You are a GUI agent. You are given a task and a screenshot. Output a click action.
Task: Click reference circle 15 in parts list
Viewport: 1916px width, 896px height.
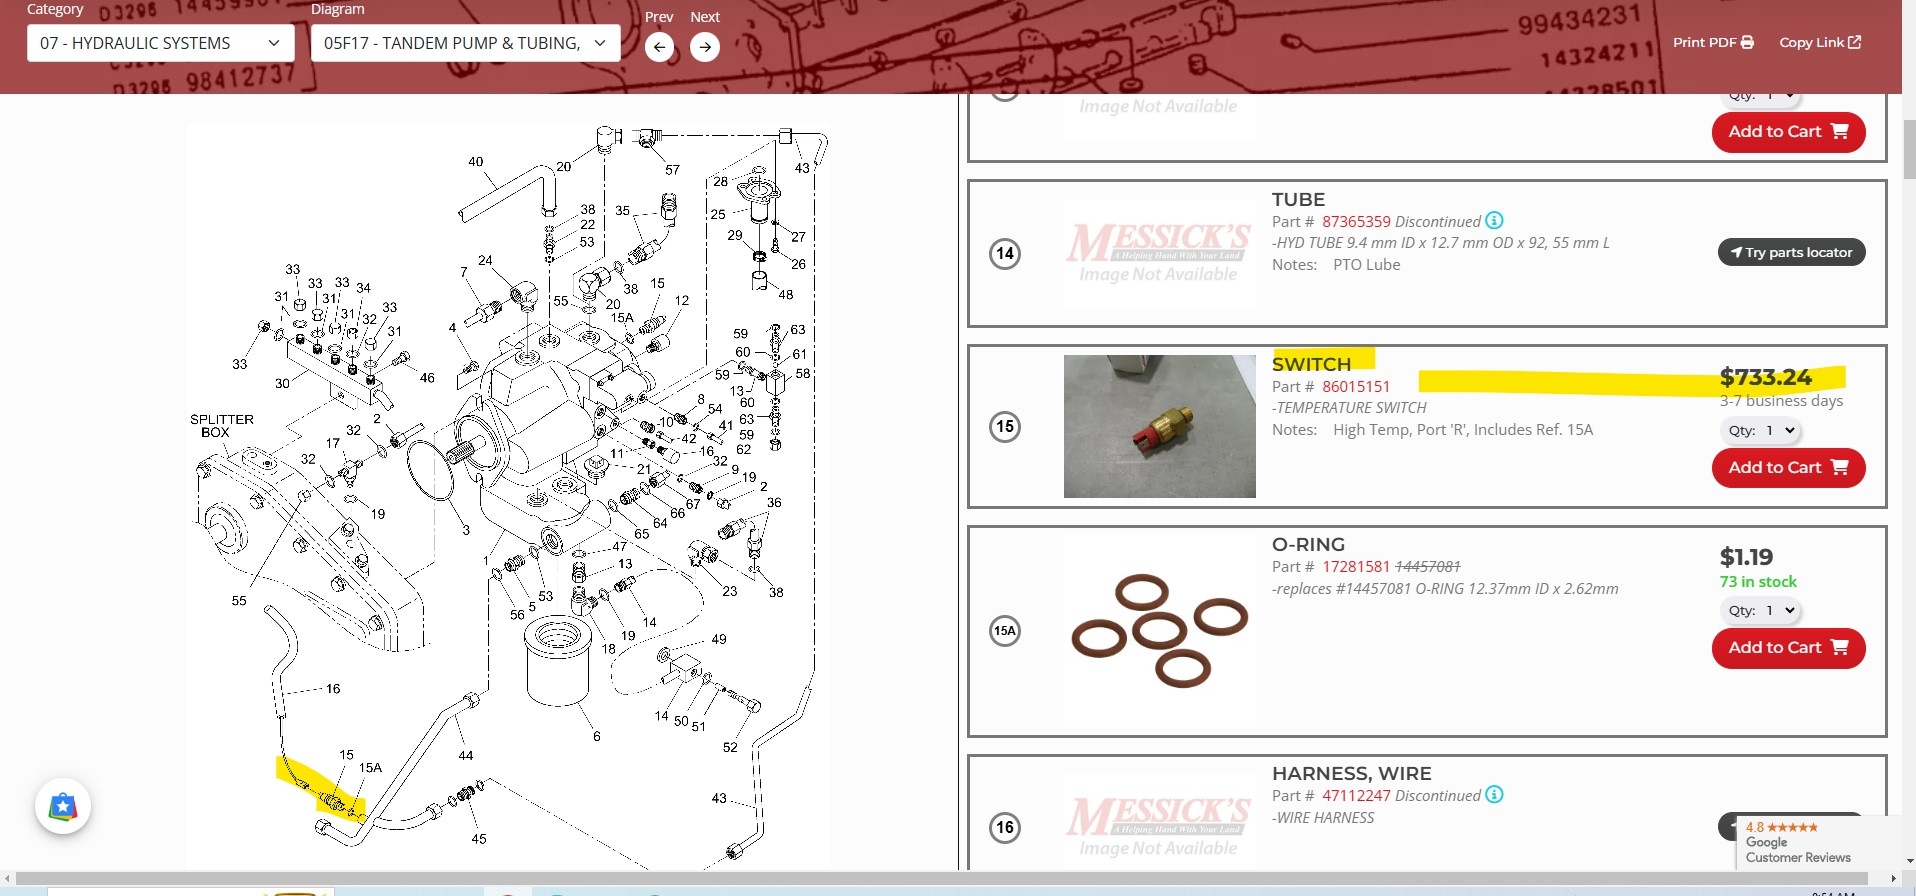pyautogui.click(x=1005, y=427)
